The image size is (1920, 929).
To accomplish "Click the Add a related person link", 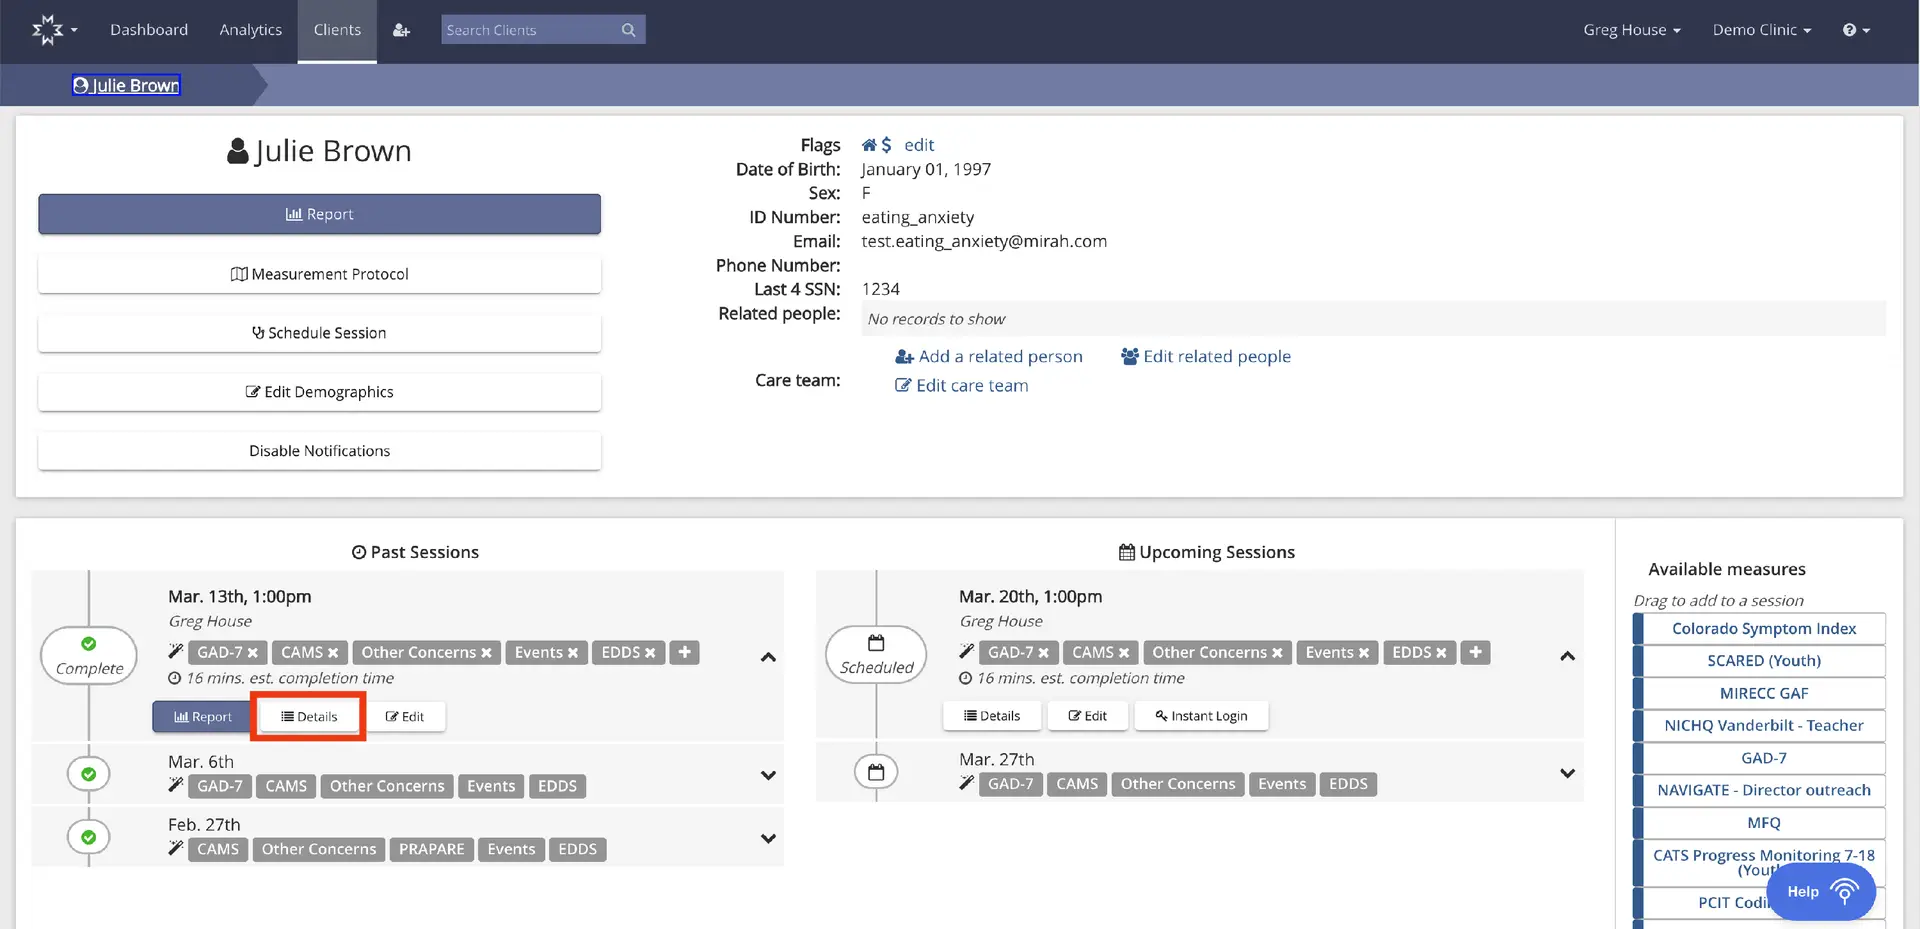I will pos(989,356).
